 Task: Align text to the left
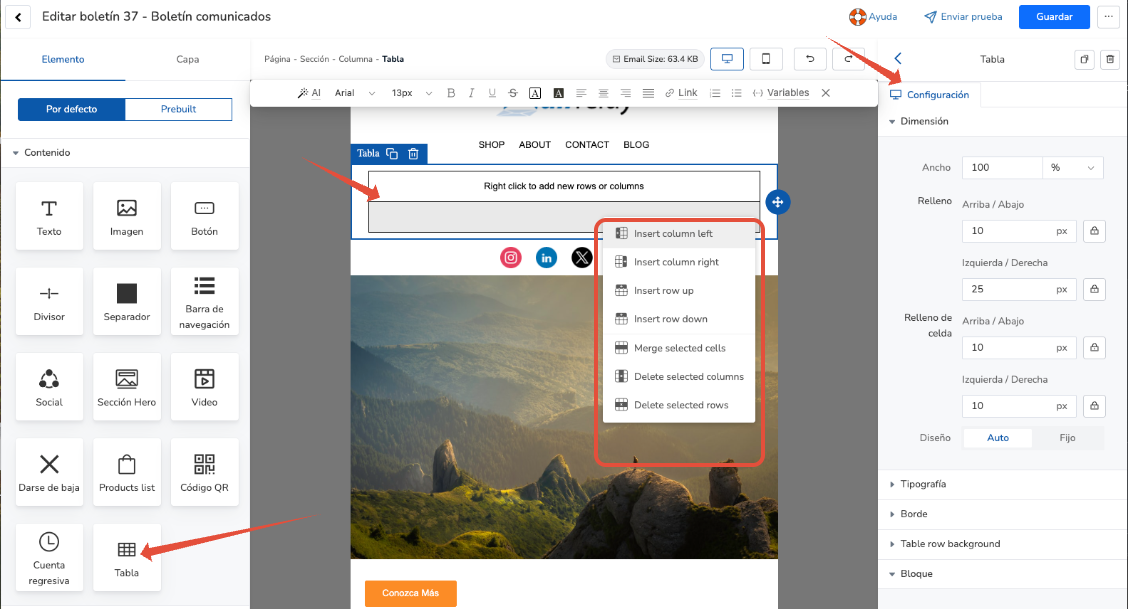[x=581, y=93]
